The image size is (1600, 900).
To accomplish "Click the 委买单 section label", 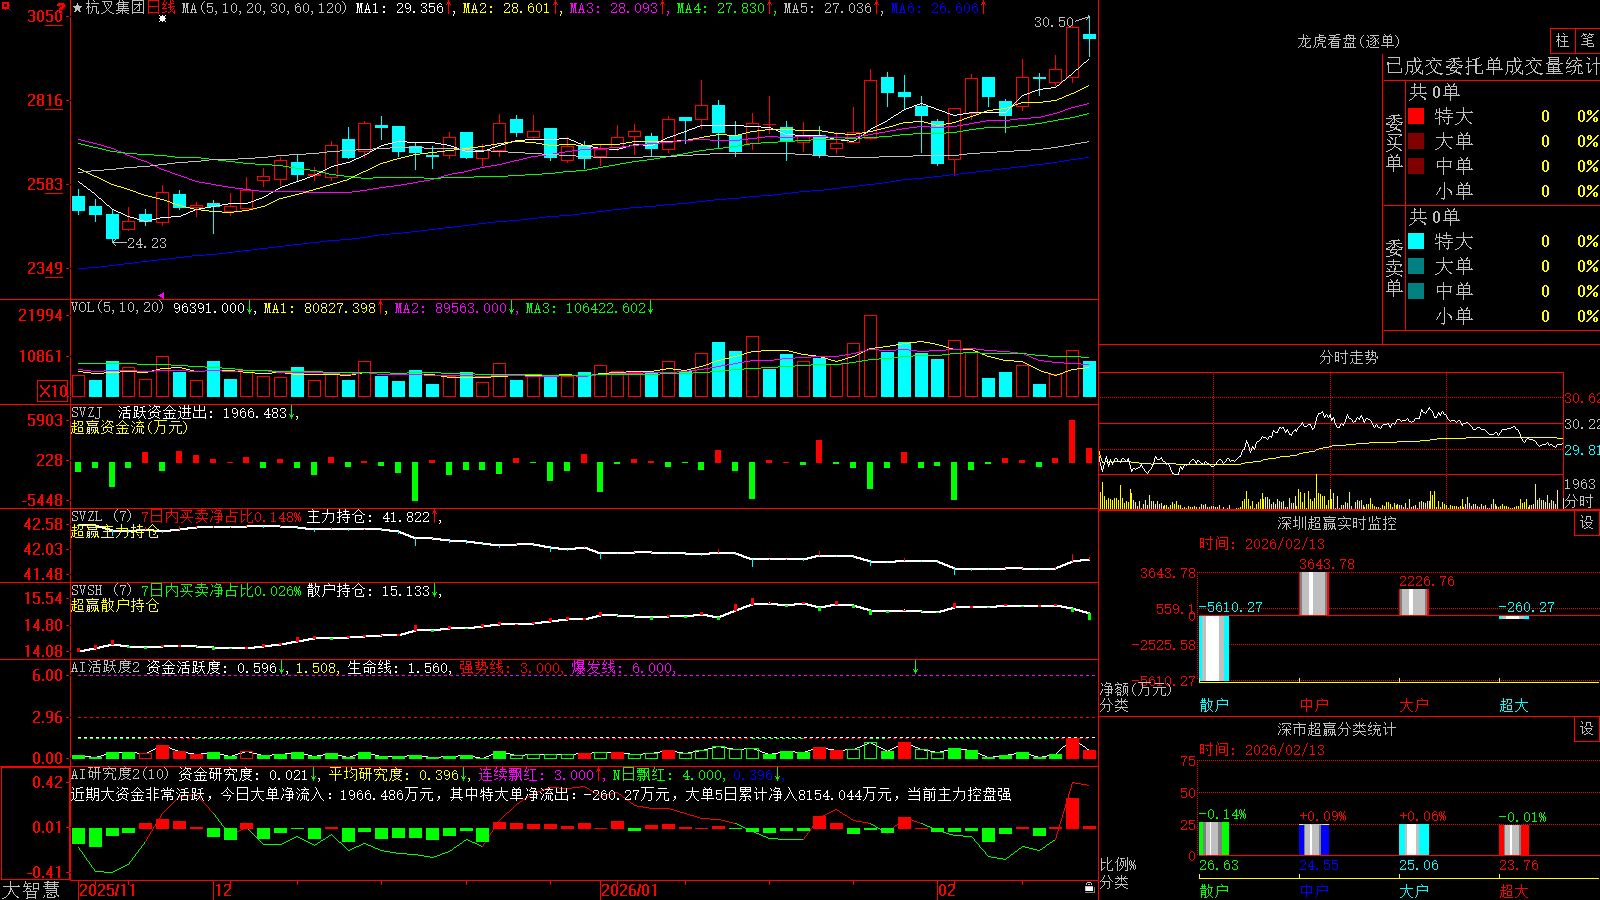I will (1395, 142).
